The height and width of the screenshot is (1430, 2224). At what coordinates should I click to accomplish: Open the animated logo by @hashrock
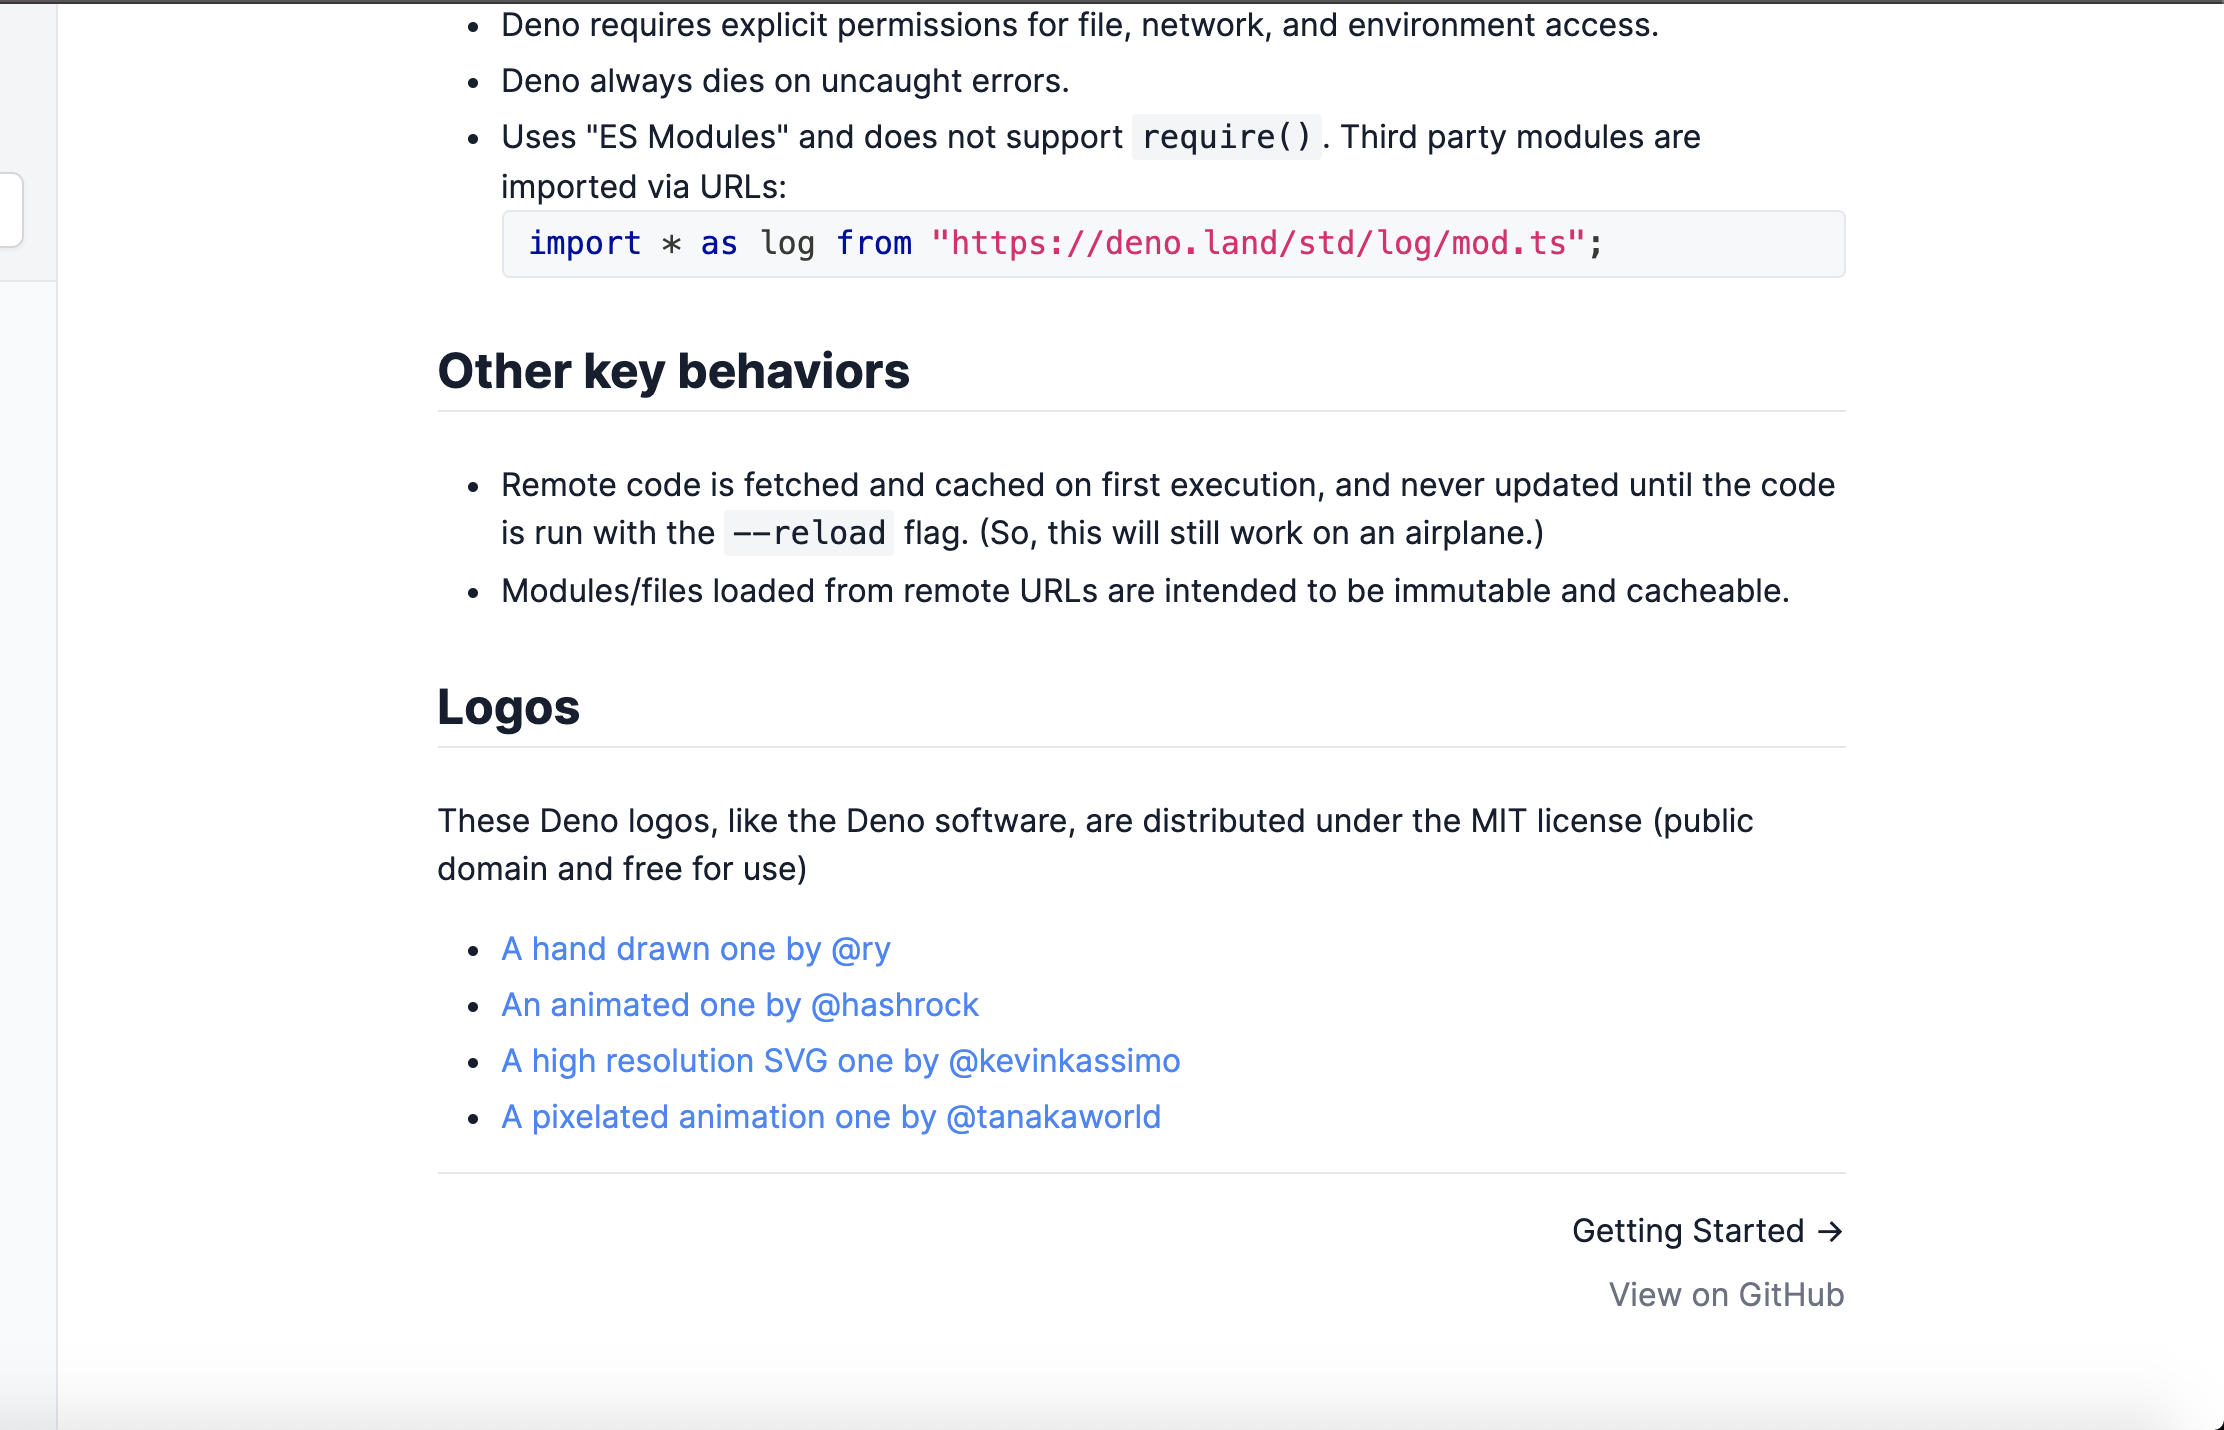pyautogui.click(x=740, y=1005)
